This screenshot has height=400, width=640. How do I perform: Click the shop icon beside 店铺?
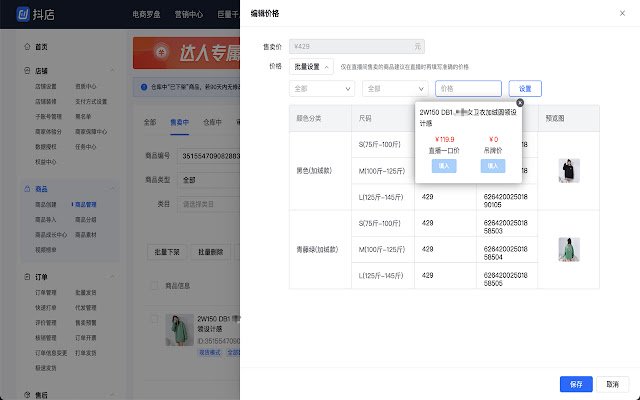pos(27,71)
